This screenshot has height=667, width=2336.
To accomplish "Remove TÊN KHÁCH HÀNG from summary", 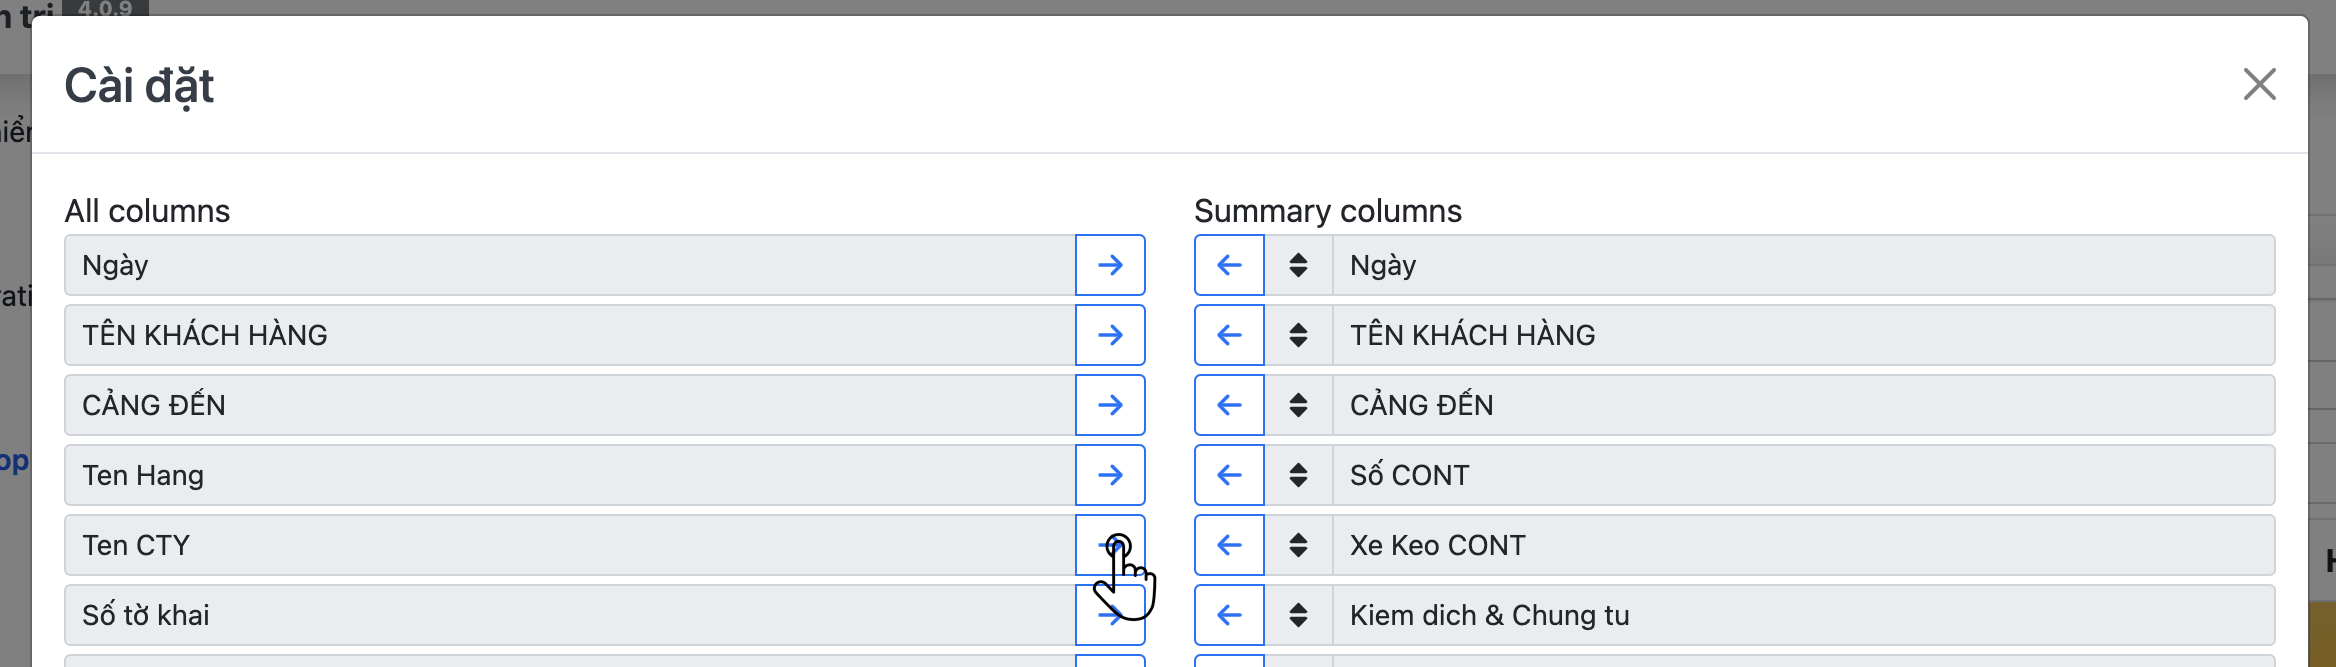I will 1229,335.
